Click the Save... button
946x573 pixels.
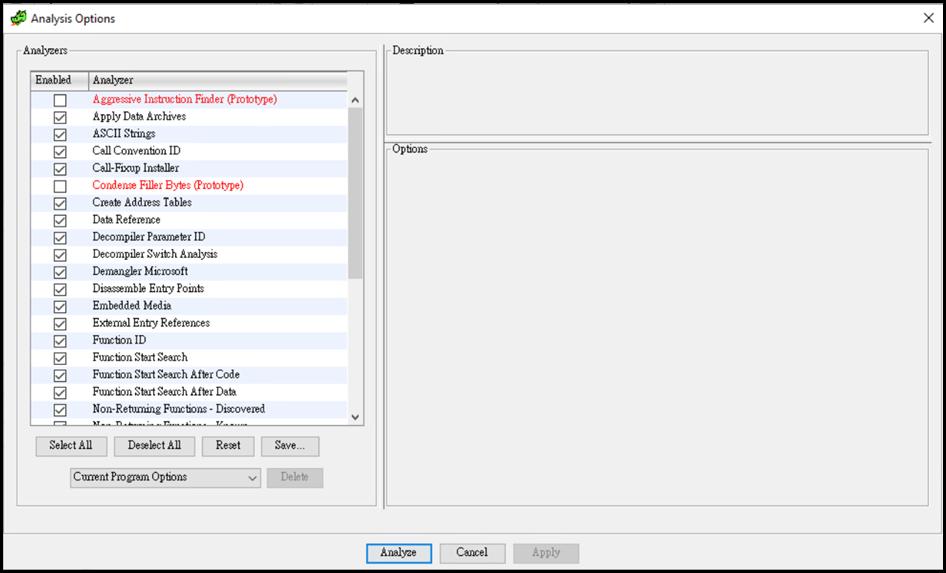coord(290,446)
